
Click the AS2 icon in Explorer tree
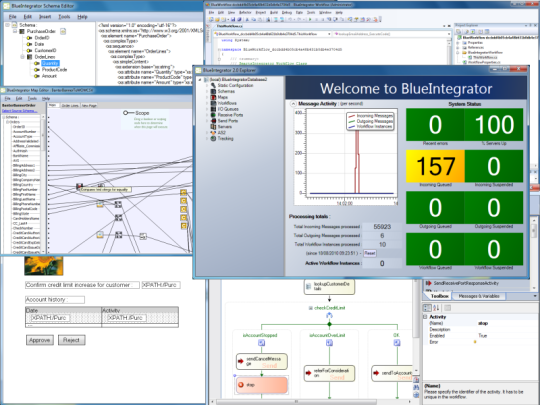pos(213,133)
